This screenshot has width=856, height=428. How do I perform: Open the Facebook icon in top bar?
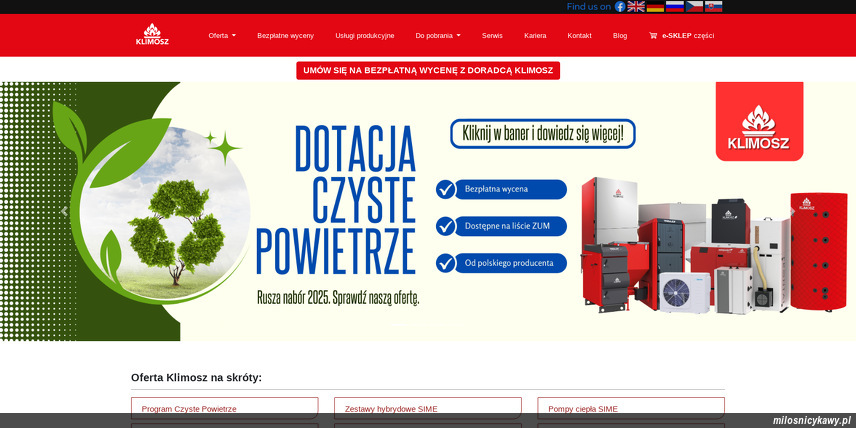point(620,7)
